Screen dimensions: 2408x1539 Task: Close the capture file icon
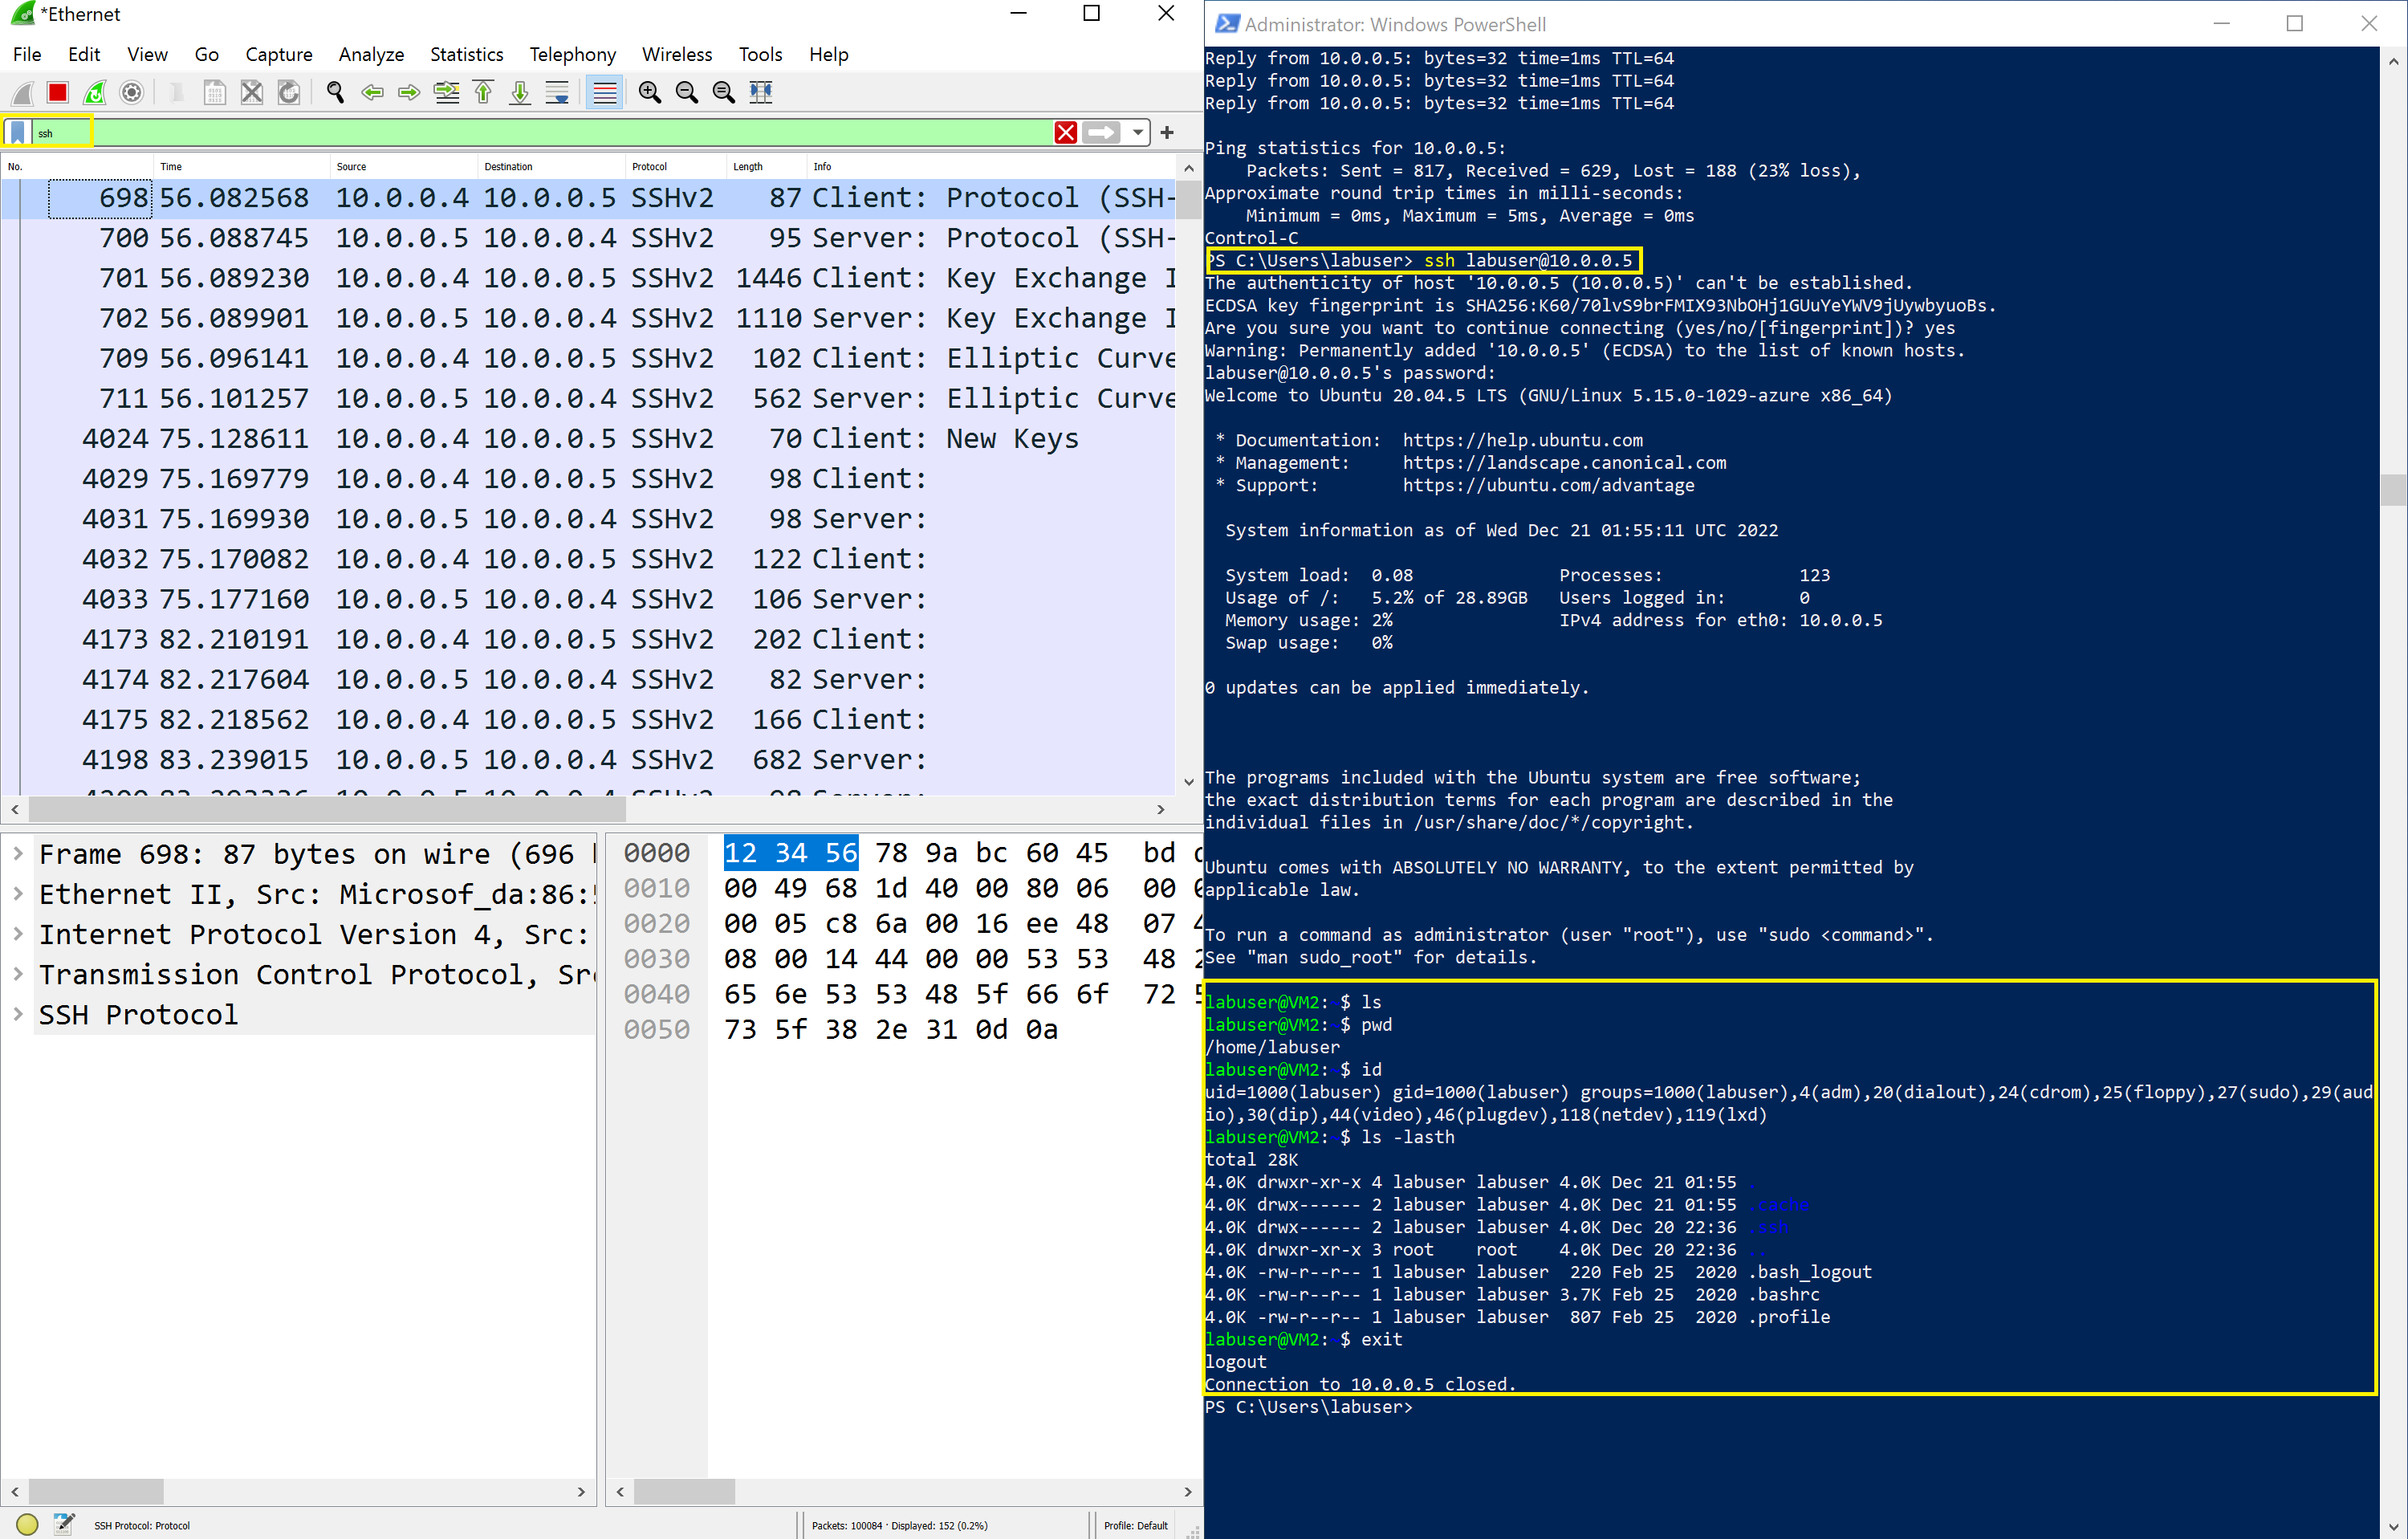(x=252, y=93)
